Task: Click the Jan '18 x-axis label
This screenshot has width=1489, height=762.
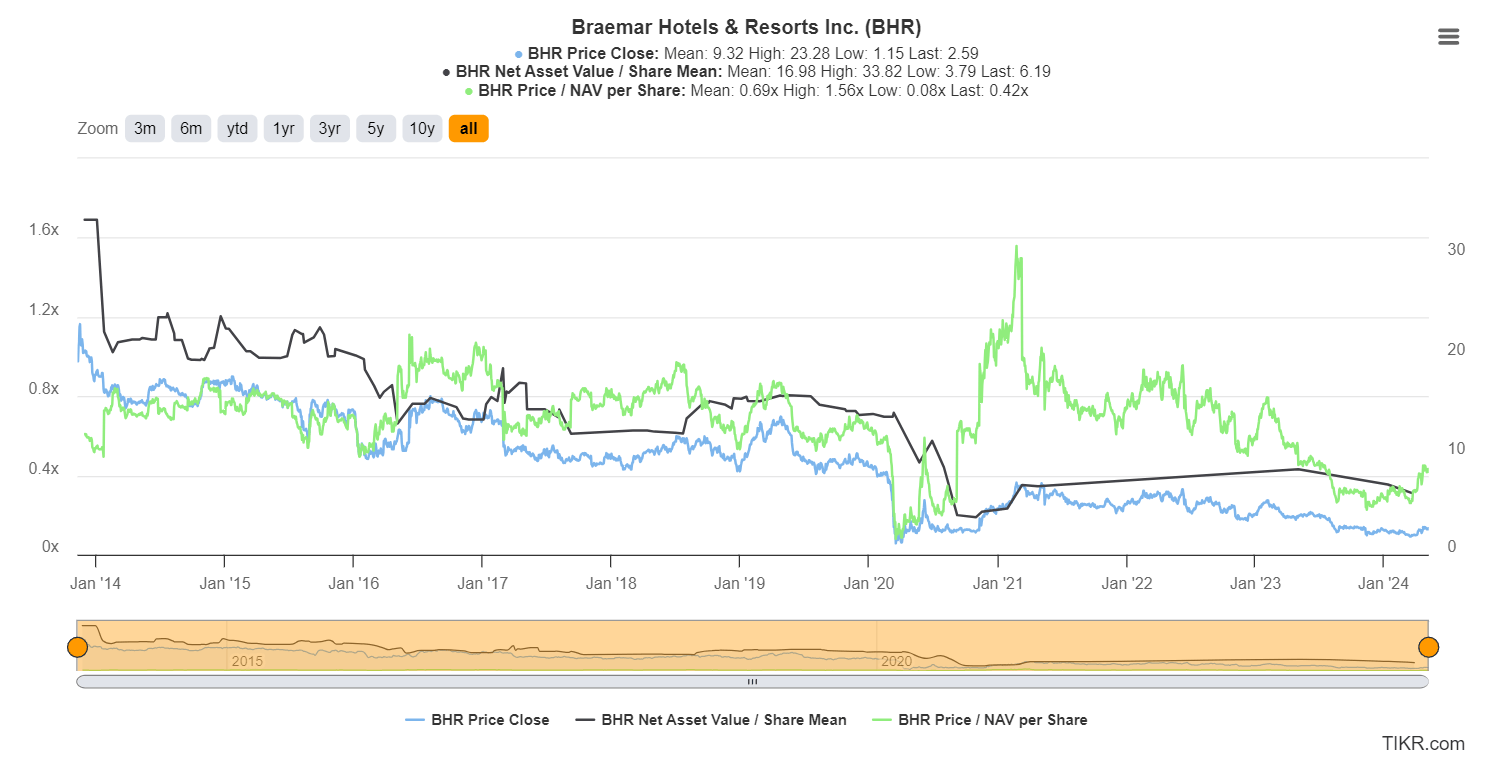Action: [610, 583]
